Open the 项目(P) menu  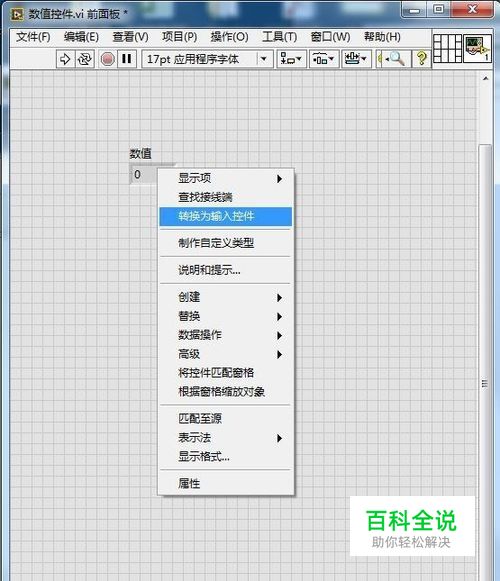tap(179, 37)
